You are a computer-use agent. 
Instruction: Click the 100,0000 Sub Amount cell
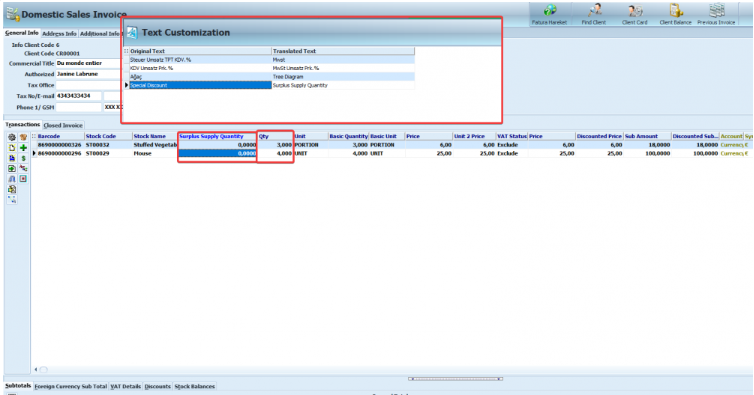click(x=647, y=153)
